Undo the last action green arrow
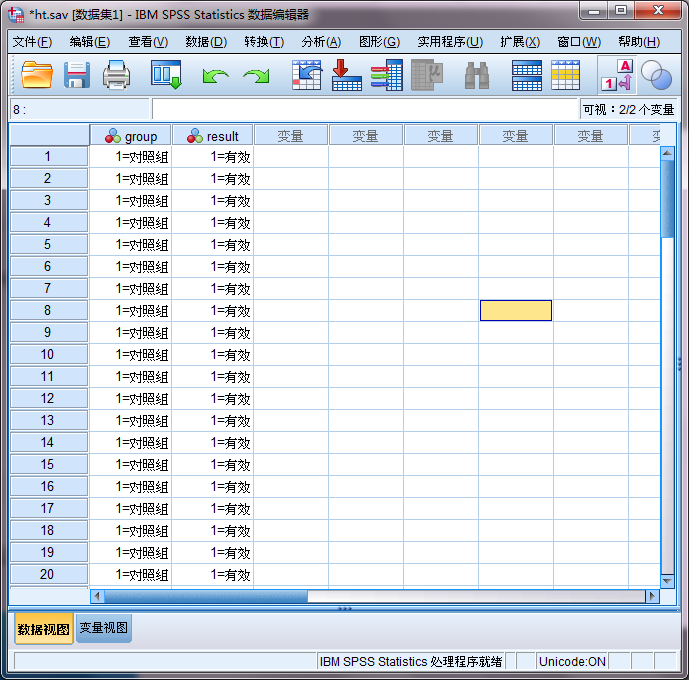 [x=215, y=76]
